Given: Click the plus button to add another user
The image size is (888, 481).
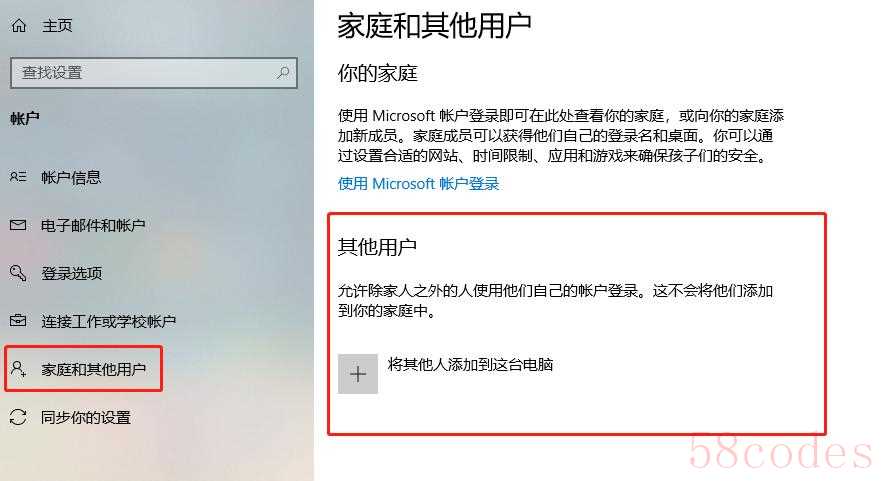Looking at the screenshot, I should 358,374.
